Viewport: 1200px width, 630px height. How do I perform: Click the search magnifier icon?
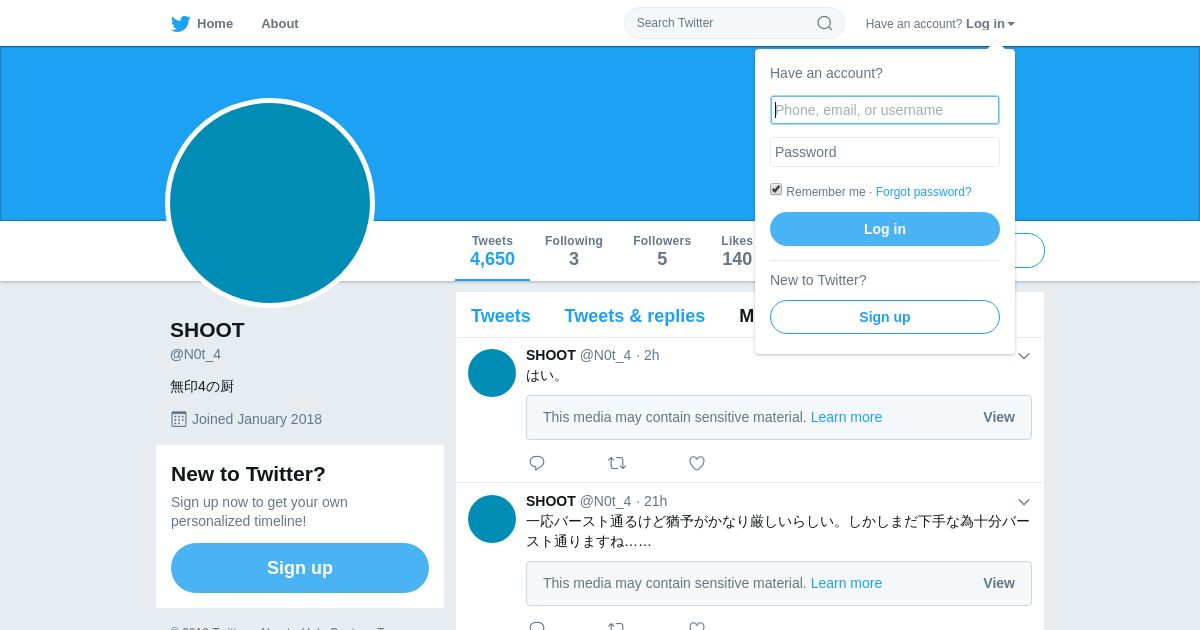click(825, 23)
